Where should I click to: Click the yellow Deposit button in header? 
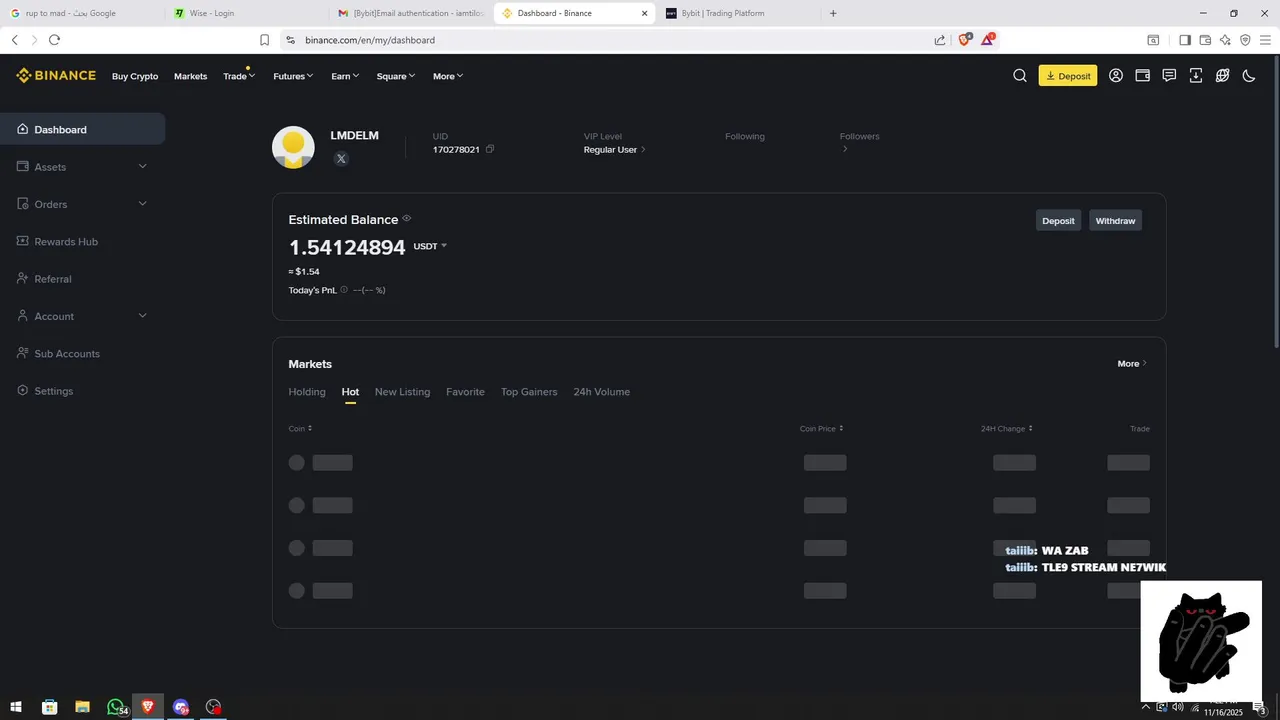click(x=1068, y=76)
